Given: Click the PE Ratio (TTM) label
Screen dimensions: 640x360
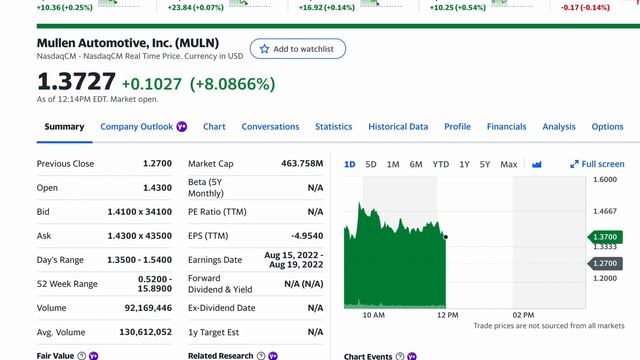Looking at the screenshot, I should [x=217, y=212].
